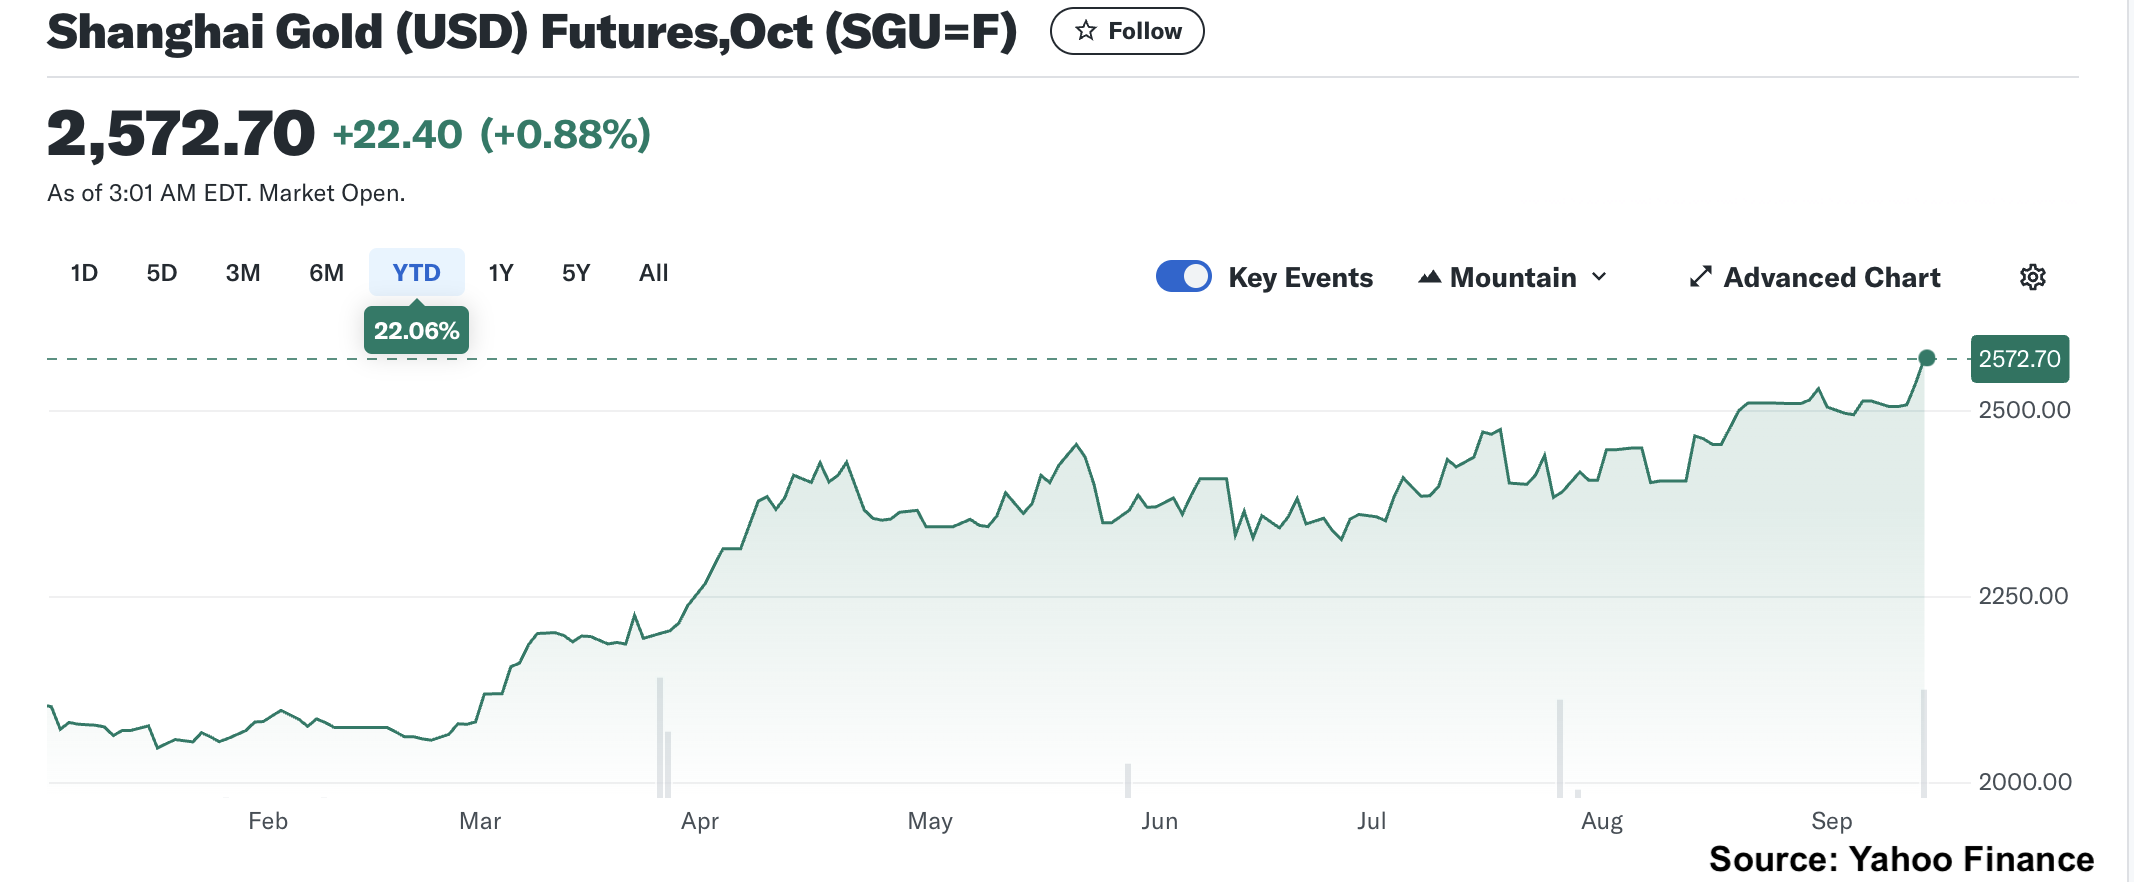Toggle the Key Events switch off
Viewport: 2134px width, 882px height.
tap(1183, 277)
